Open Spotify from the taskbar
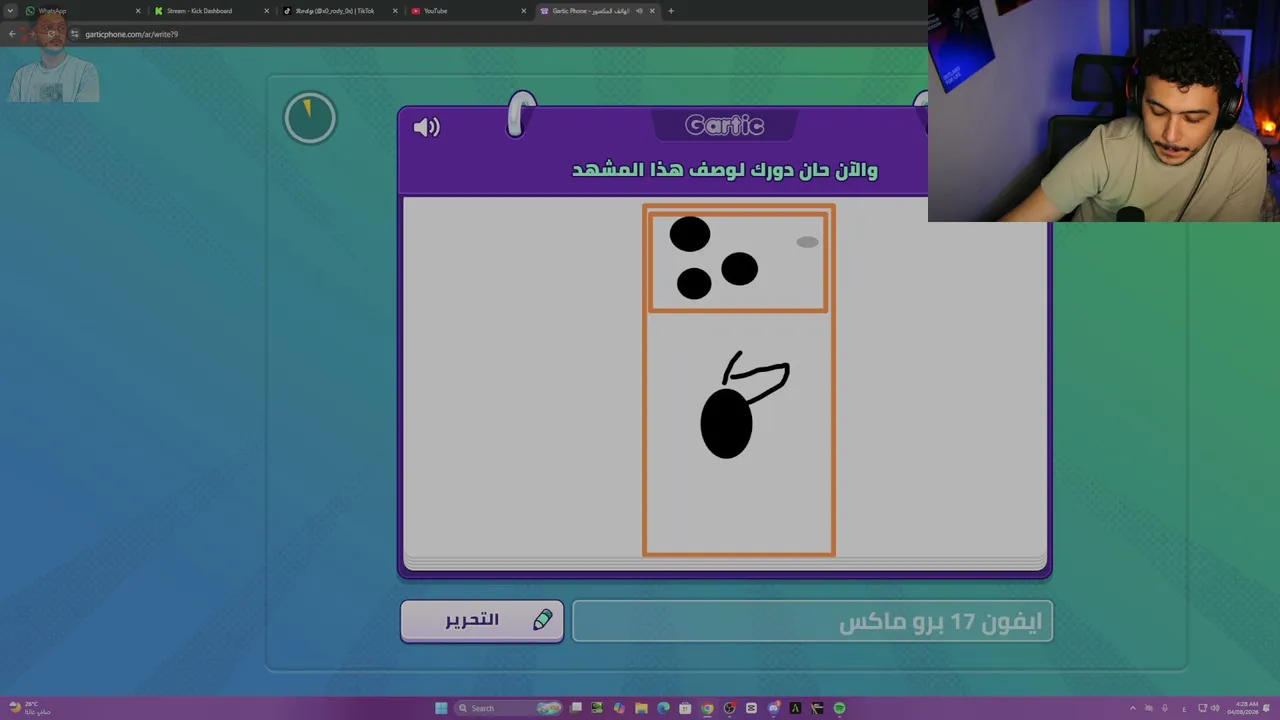1280x720 pixels. 839,708
